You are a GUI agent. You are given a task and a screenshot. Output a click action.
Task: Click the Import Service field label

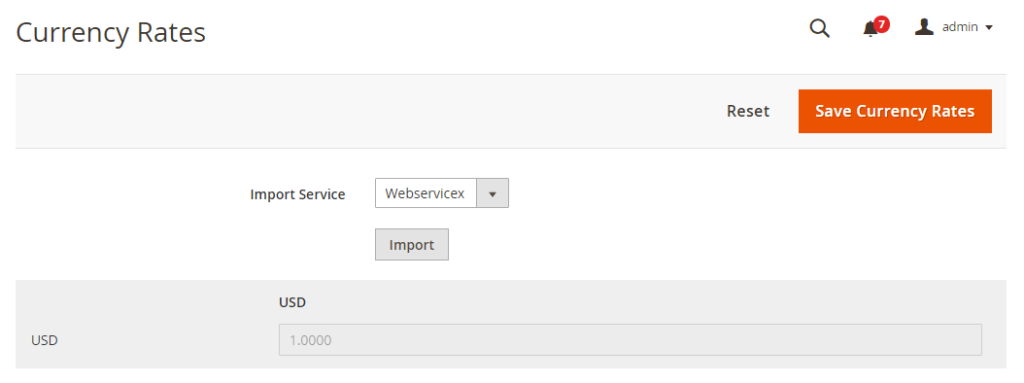(x=298, y=194)
